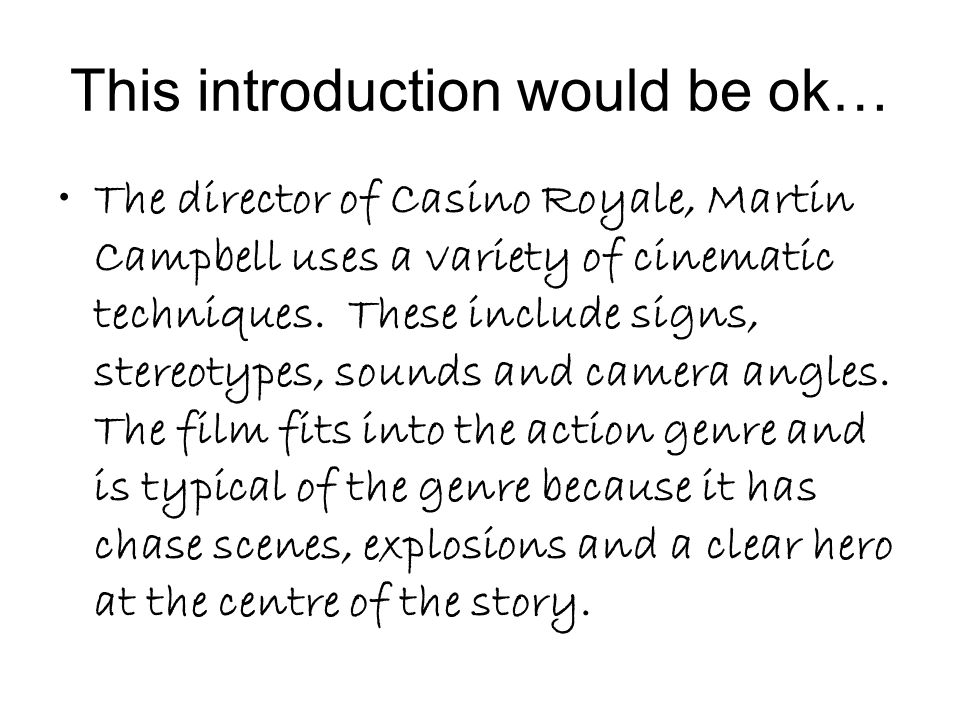Click the word 'because' in the sixth line
960x720 pixels.
pos(617,487)
